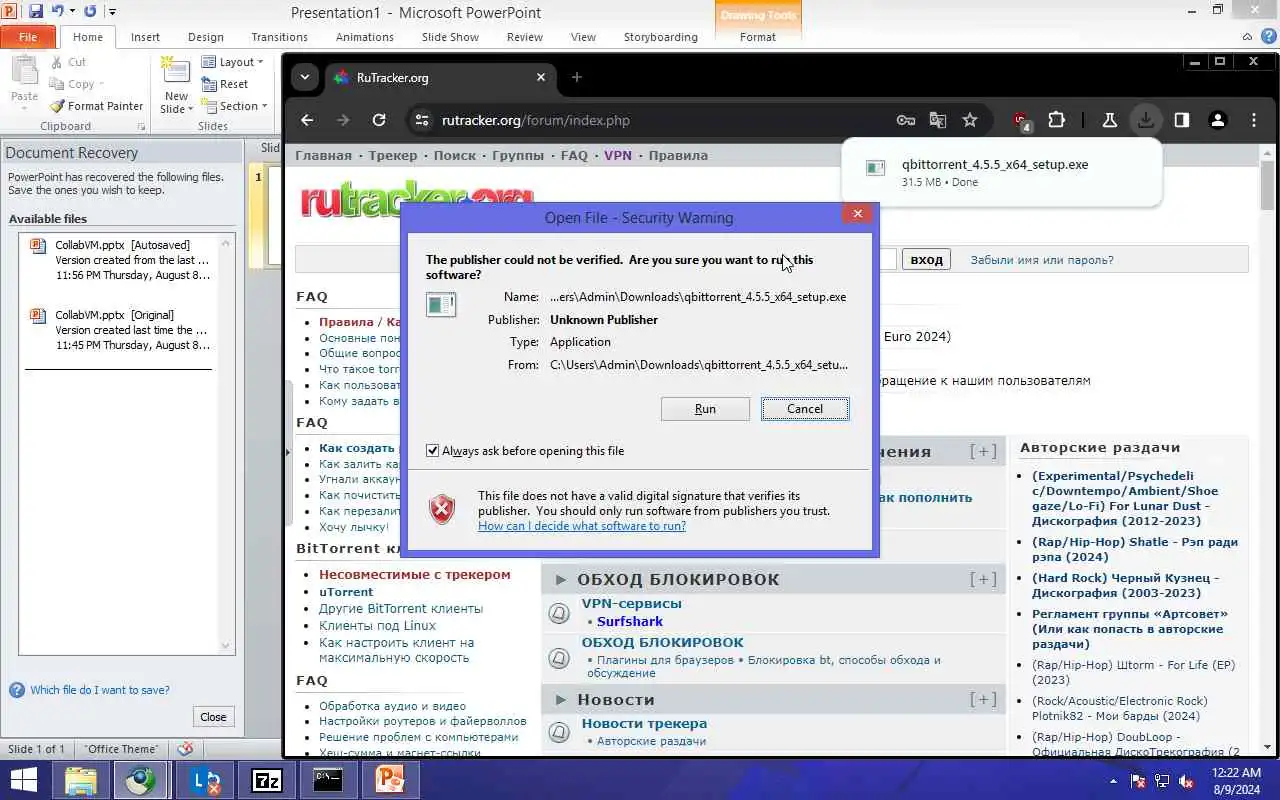Click the translate page icon in address bar

coord(938,120)
